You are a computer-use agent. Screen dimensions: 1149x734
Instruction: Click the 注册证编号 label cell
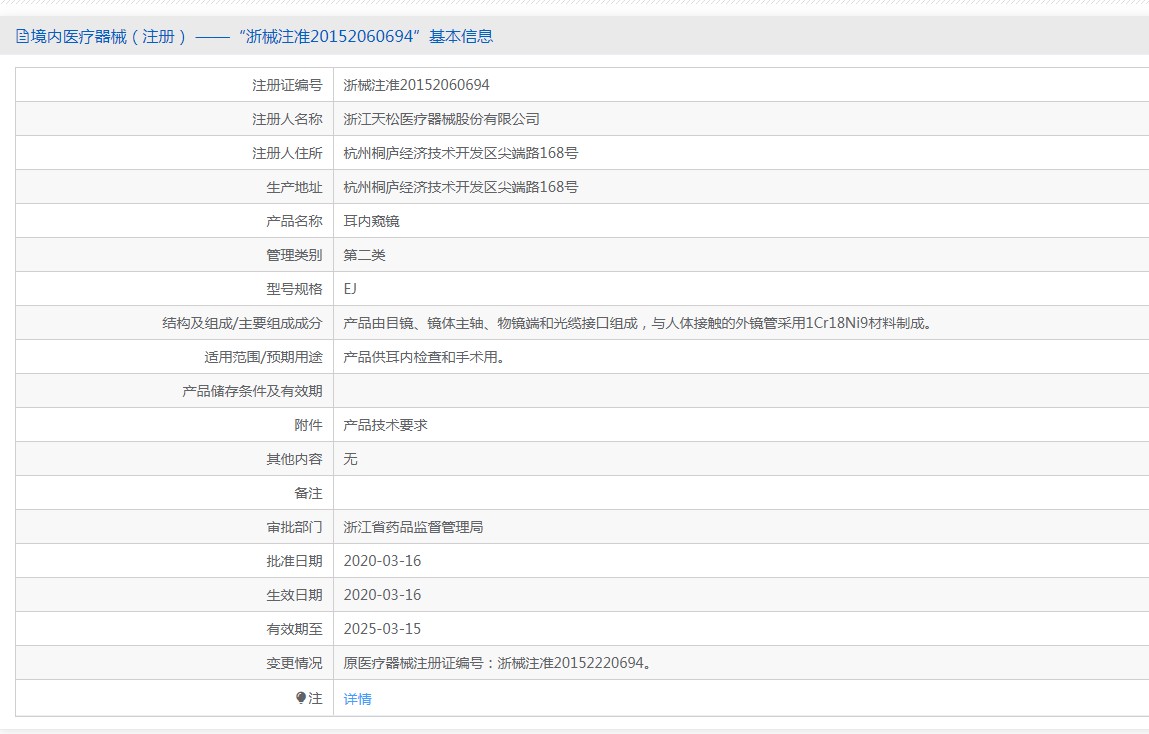(287, 85)
